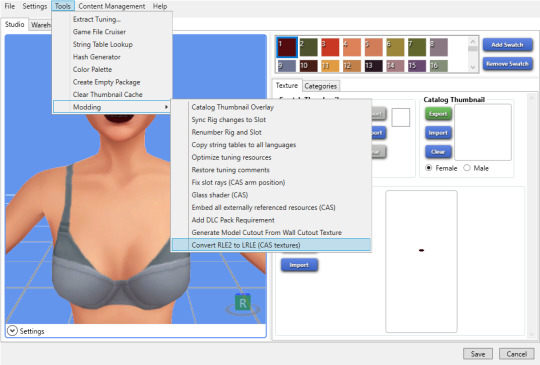
Task: Select Optimize tuning resources
Action: click(x=271, y=157)
